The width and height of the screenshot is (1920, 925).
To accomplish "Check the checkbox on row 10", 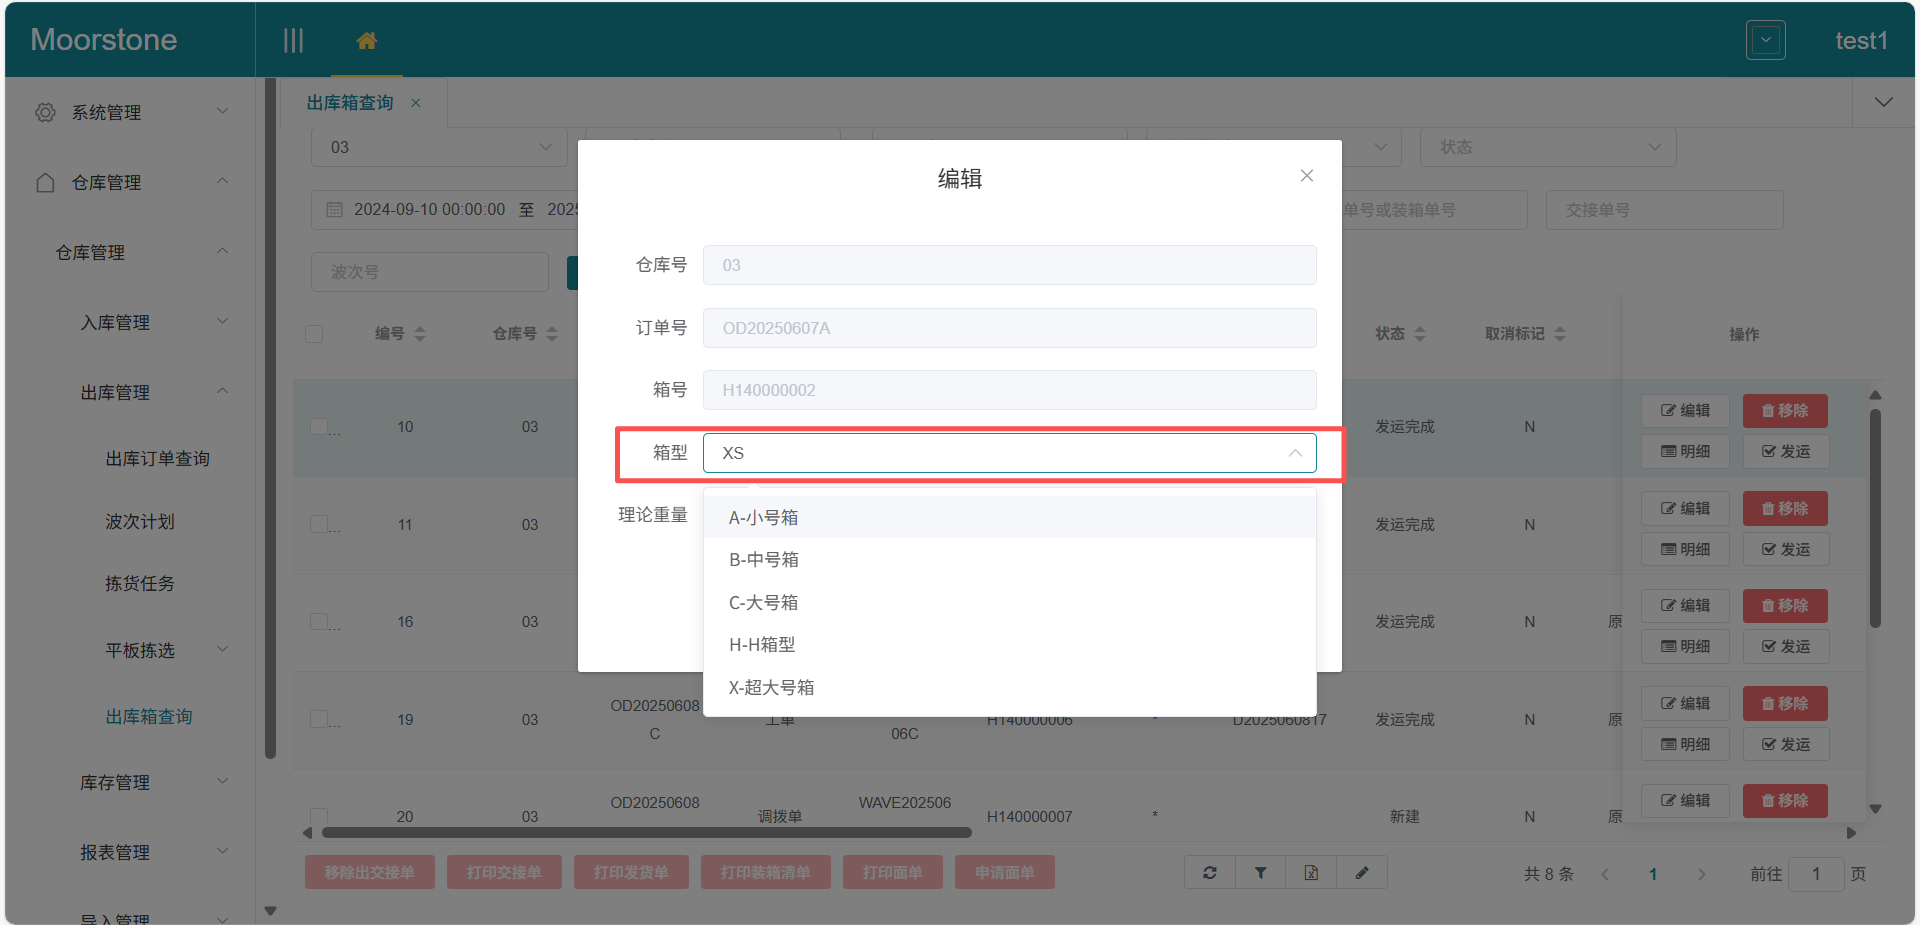I will (x=320, y=426).
